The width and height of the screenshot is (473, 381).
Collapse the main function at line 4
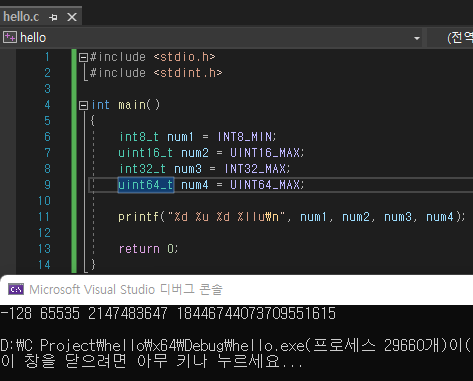pyautogui.click(x=83, y=106)
